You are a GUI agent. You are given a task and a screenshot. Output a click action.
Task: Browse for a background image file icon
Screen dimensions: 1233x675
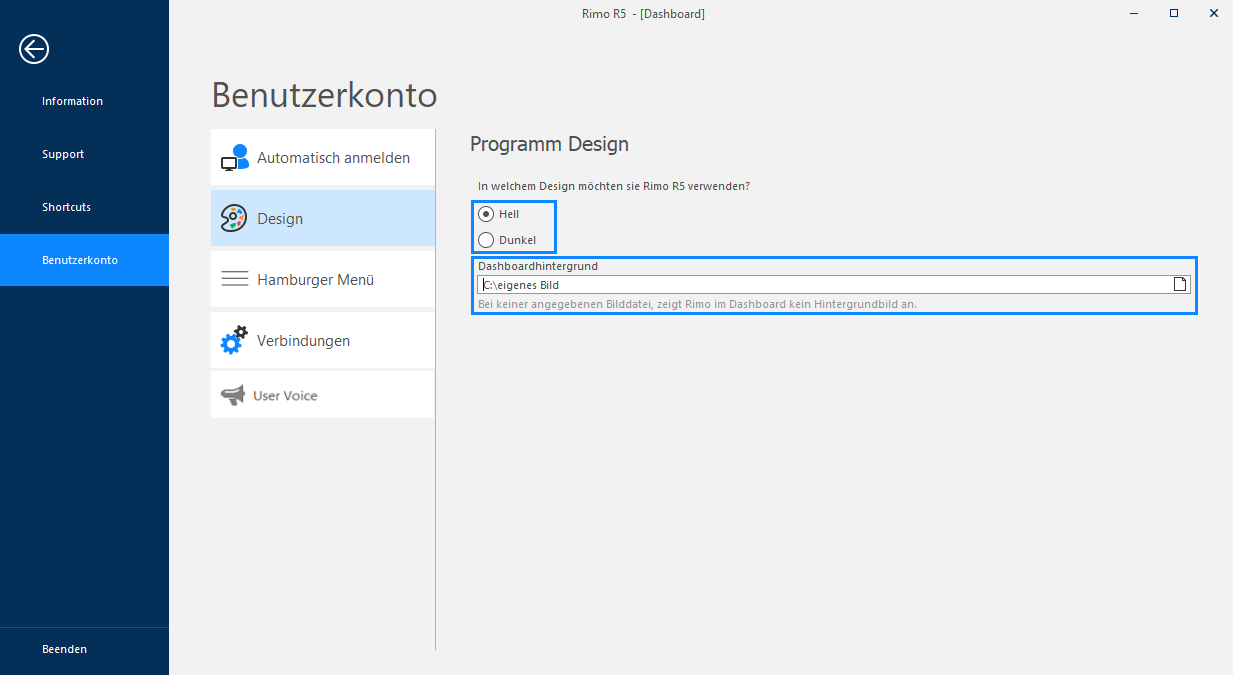1180,284
